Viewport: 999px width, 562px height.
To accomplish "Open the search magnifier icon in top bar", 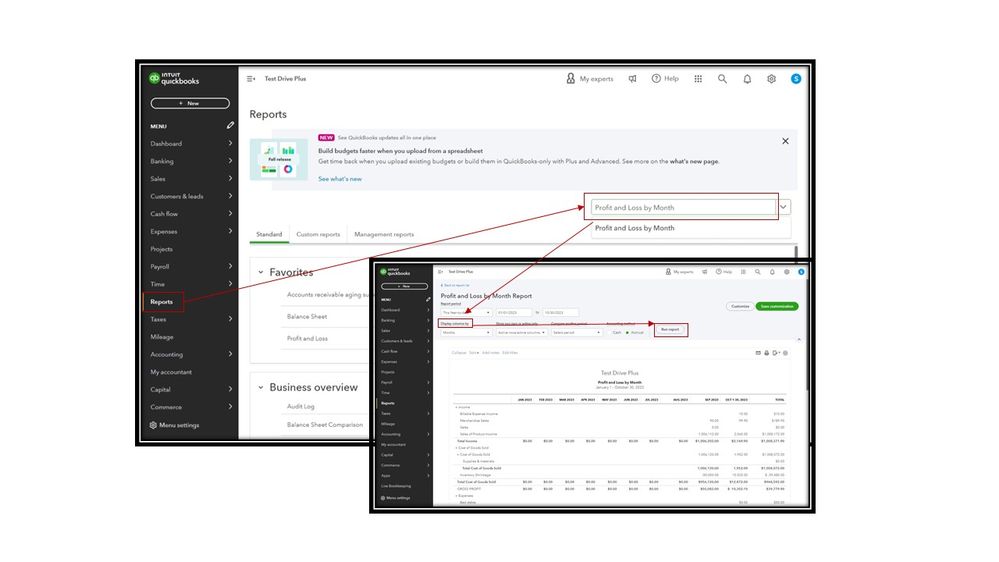I will [x=722, y=79].
